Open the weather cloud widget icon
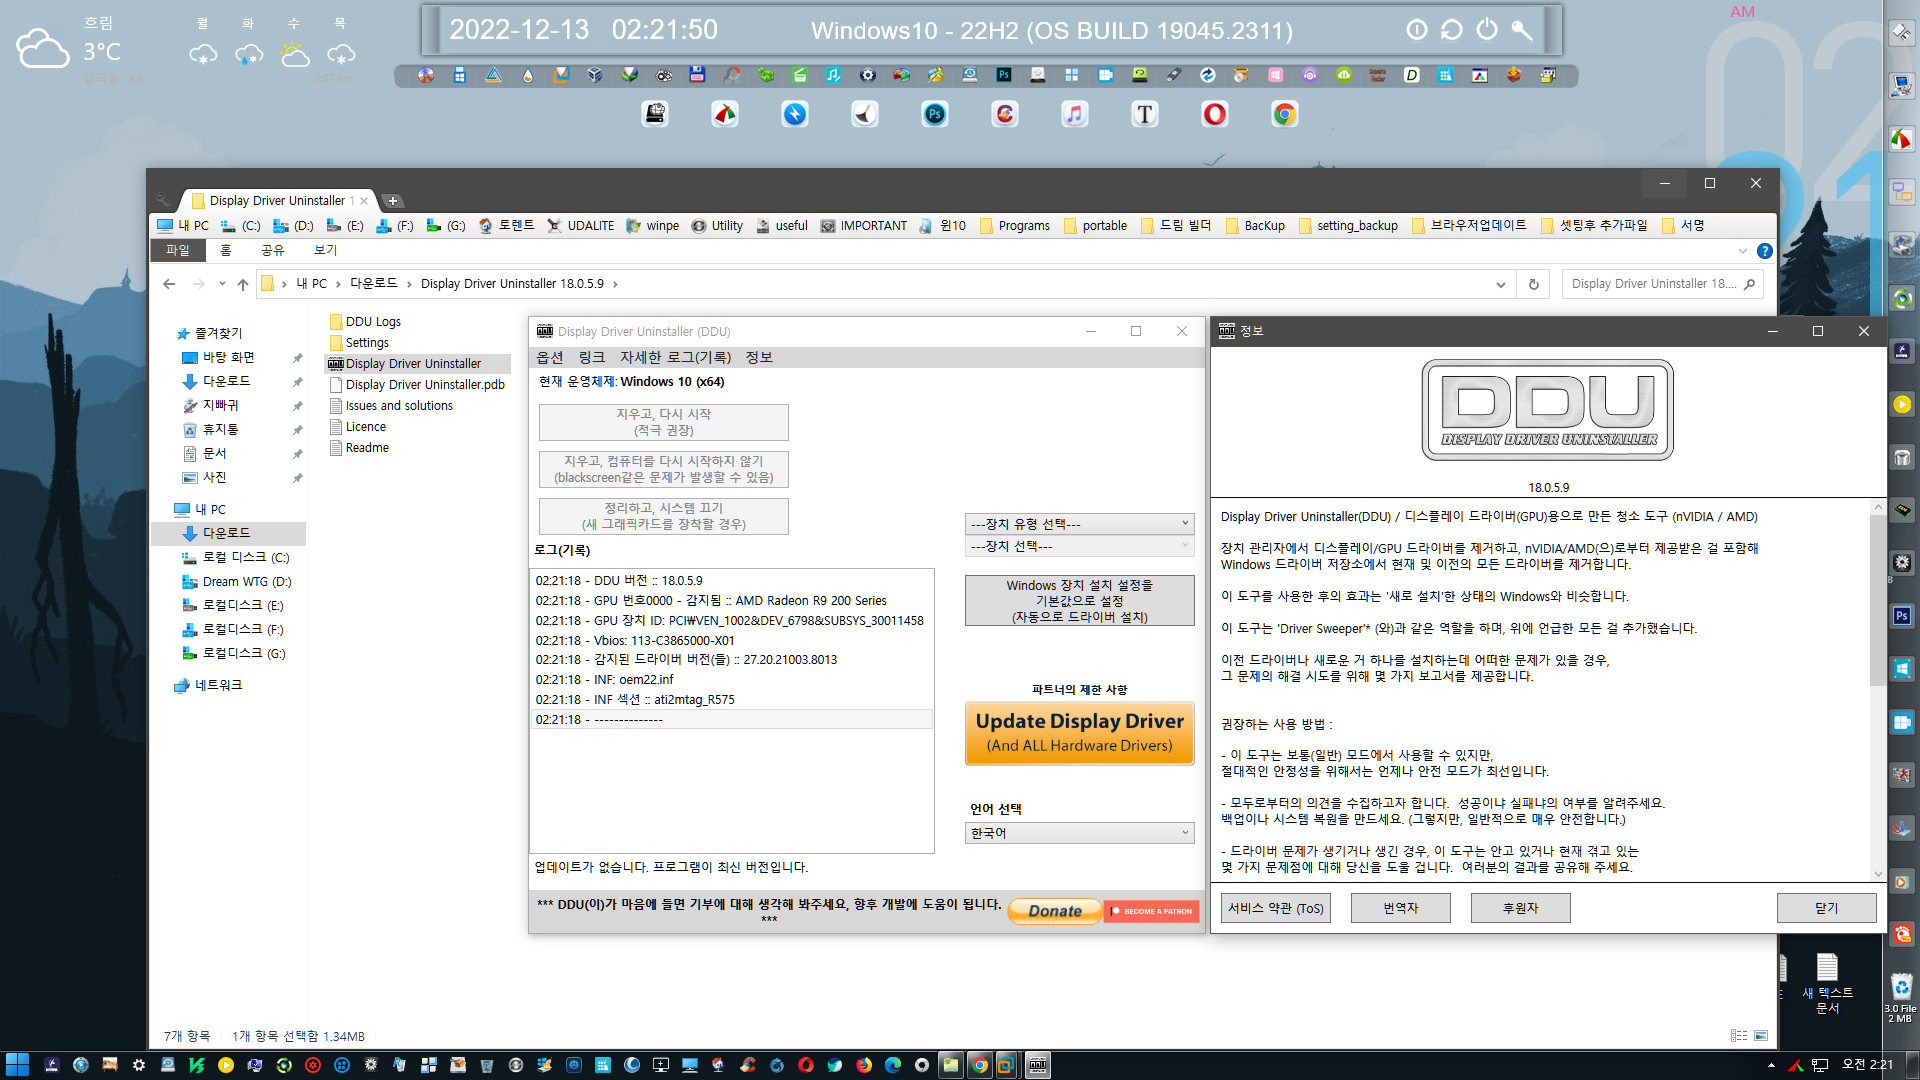 point(42,48)
